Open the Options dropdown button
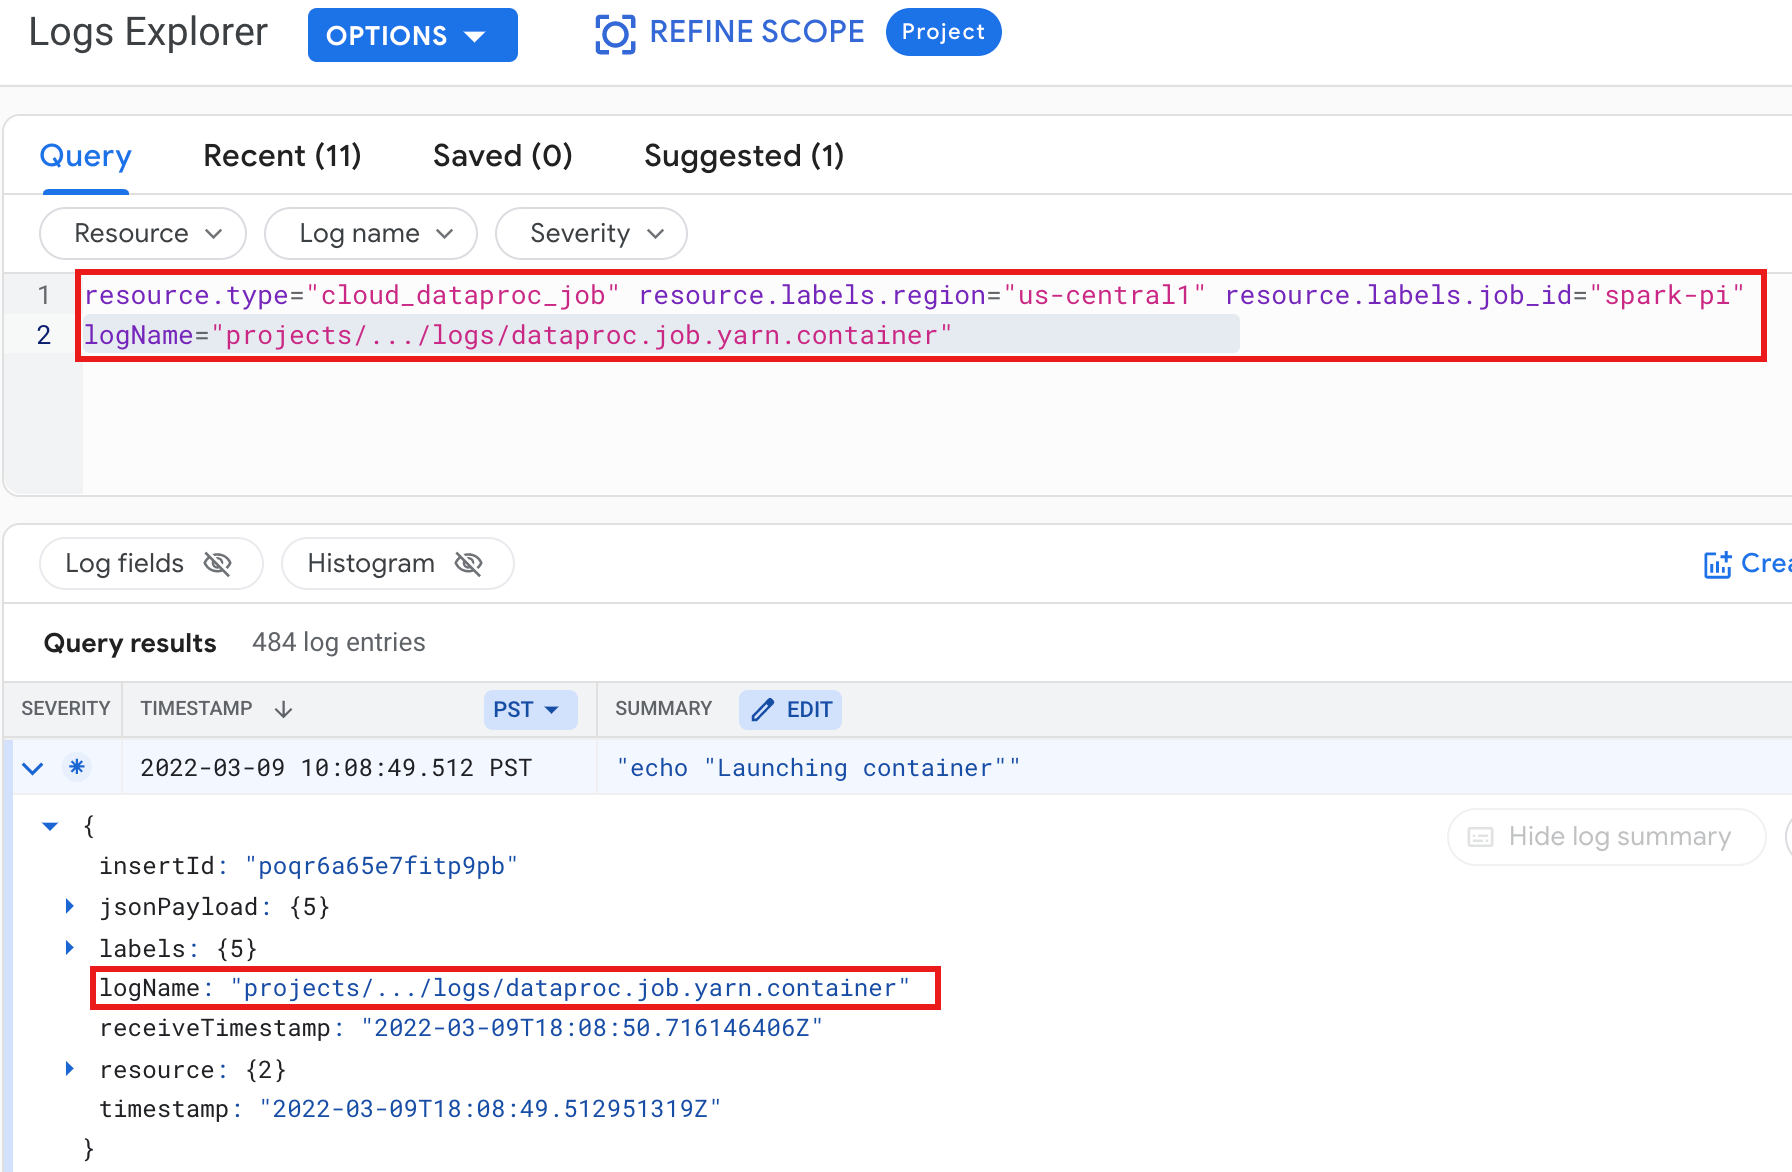The width and height of the screenshot is (1792, 1172). pyautogui.click(x=412, y=36)
